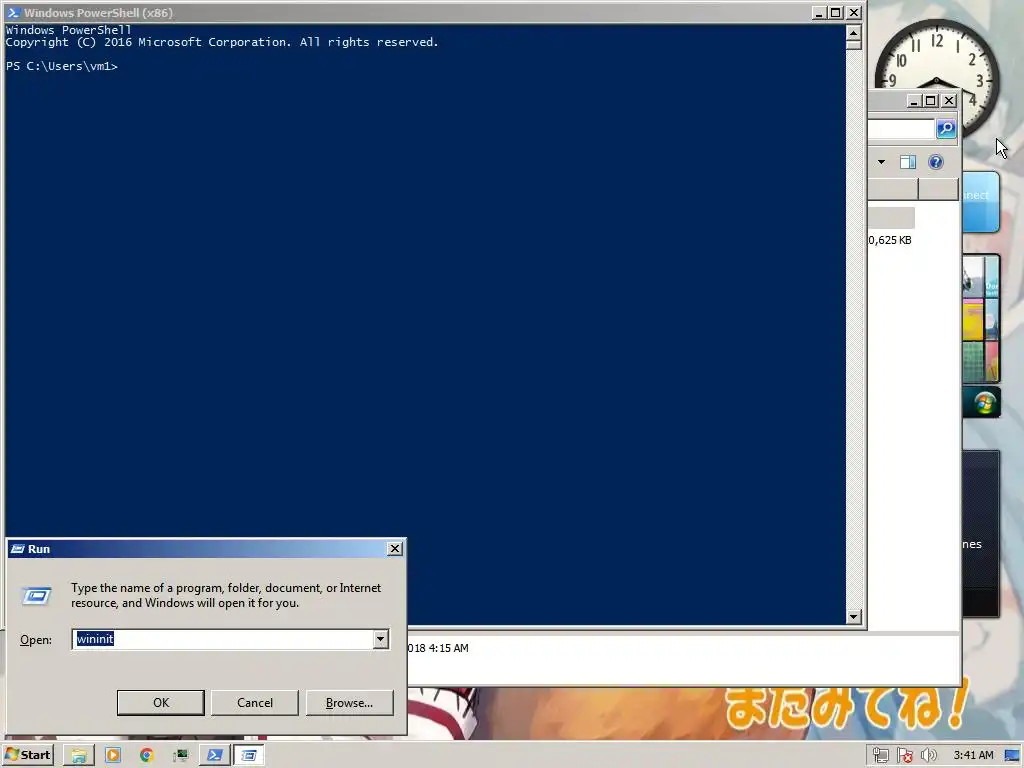This screenshot has width=1024, height=768.
Task: Open the monitor-icon app on the taskbar
Action: (180, 756)
